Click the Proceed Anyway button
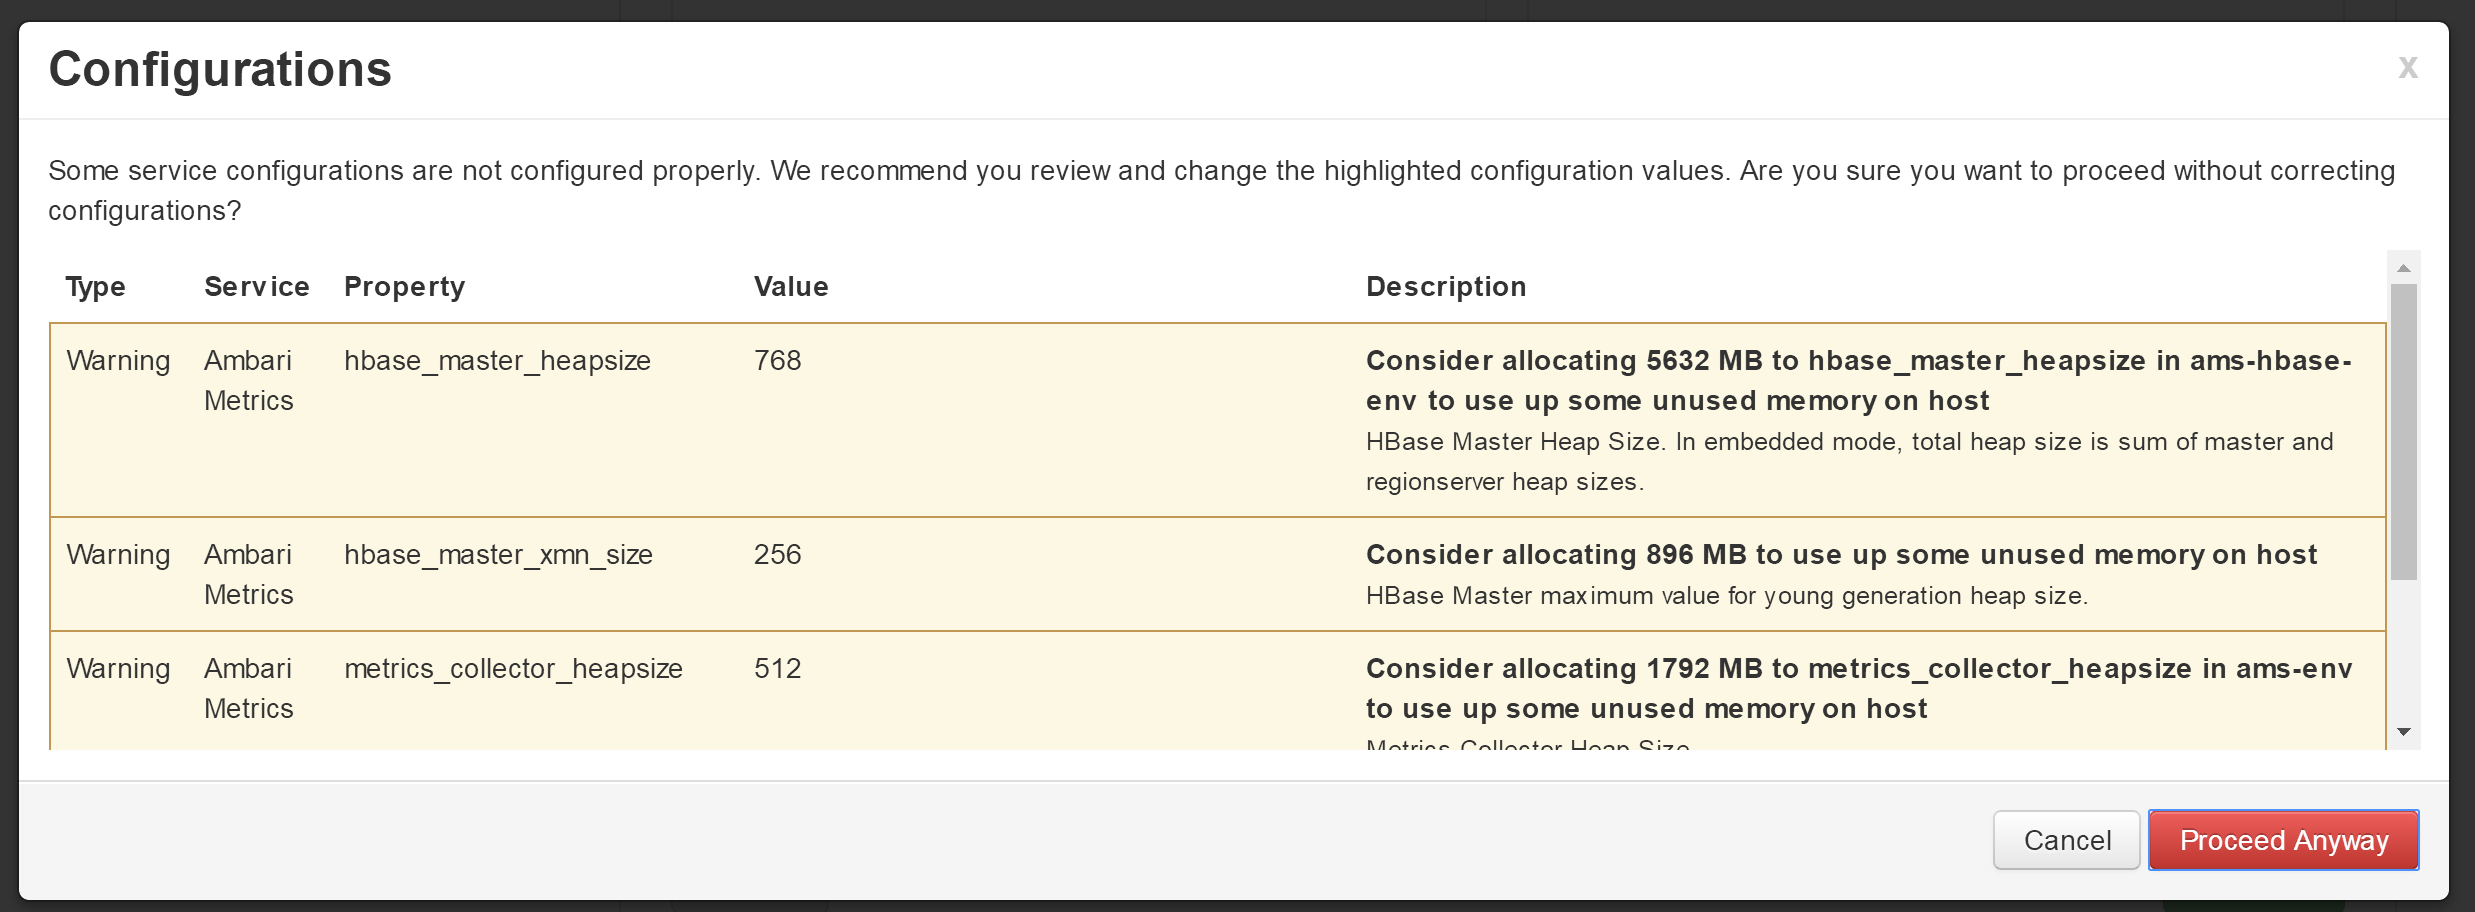The image size is (2475, 912). point(2284,840)
